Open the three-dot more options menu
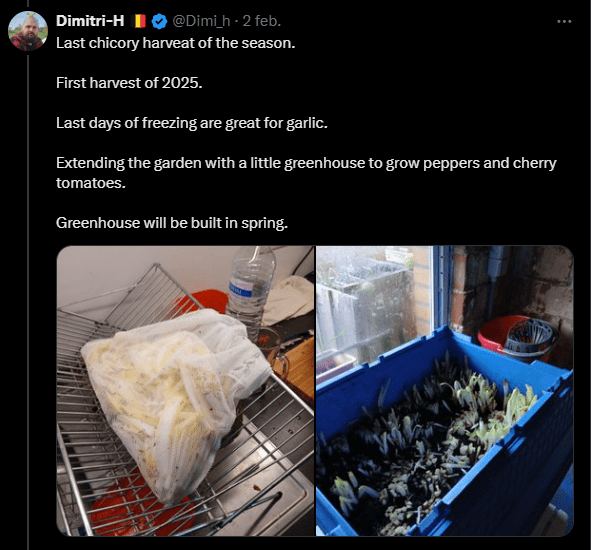The width and height of the screenshot is (591, 550). coord(564,21)
